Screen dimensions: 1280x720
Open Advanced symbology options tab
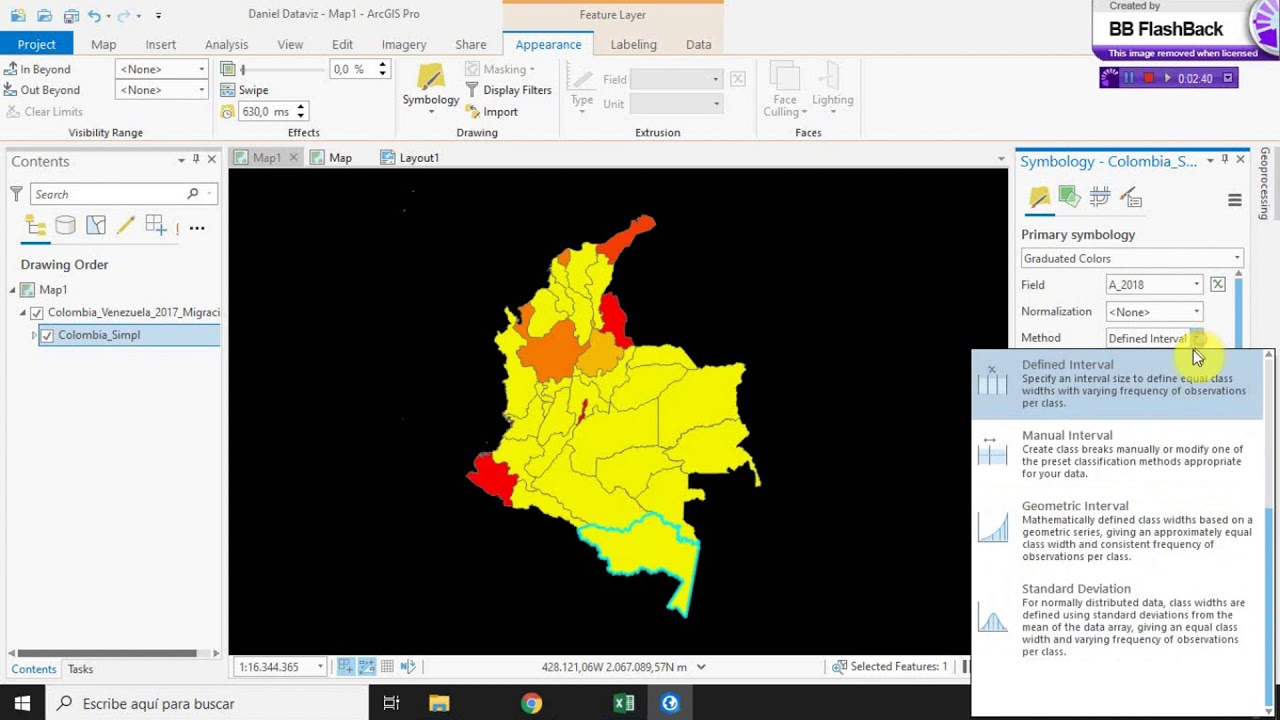coord(1131,197)
